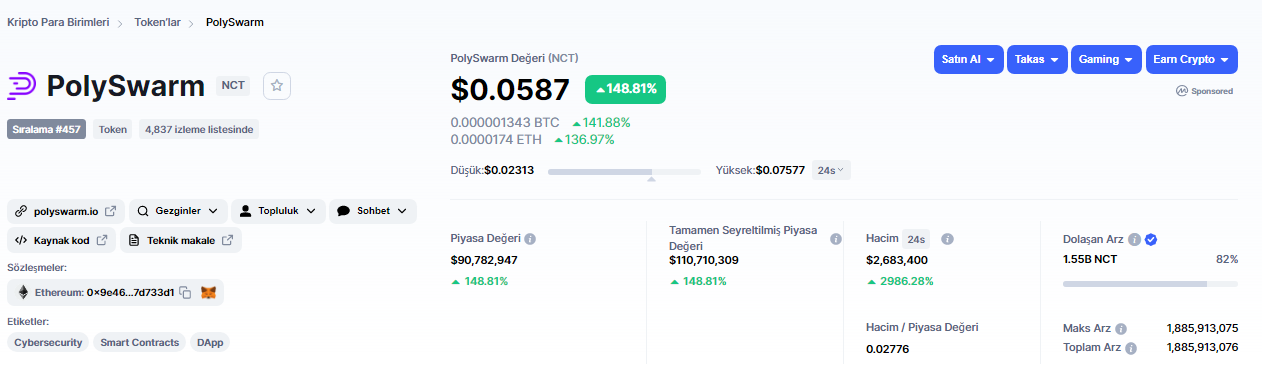Open the Satın Al dropdown
The height and width of the screenshot is (377, 1262).
968,60
